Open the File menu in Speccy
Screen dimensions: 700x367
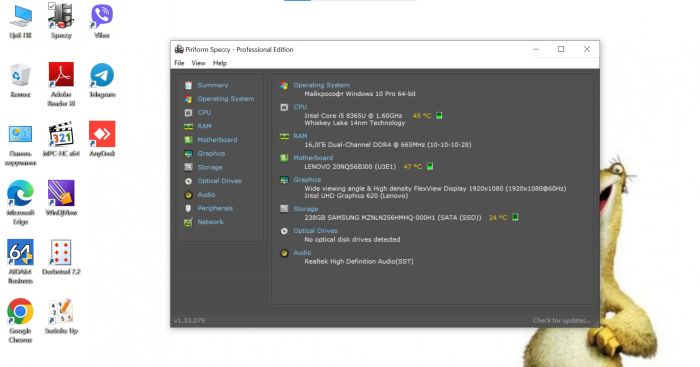pyautogui.click(x=179, y=63)
